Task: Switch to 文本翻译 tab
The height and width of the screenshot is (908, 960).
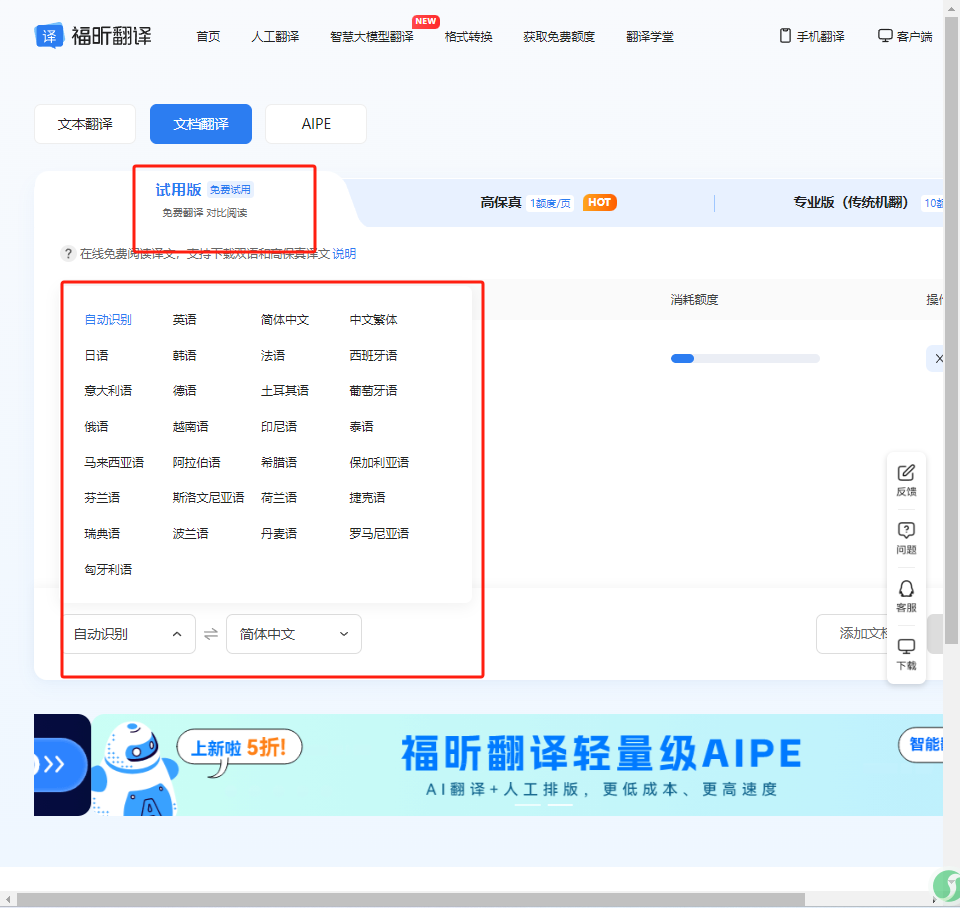Action: coord(85,124)
